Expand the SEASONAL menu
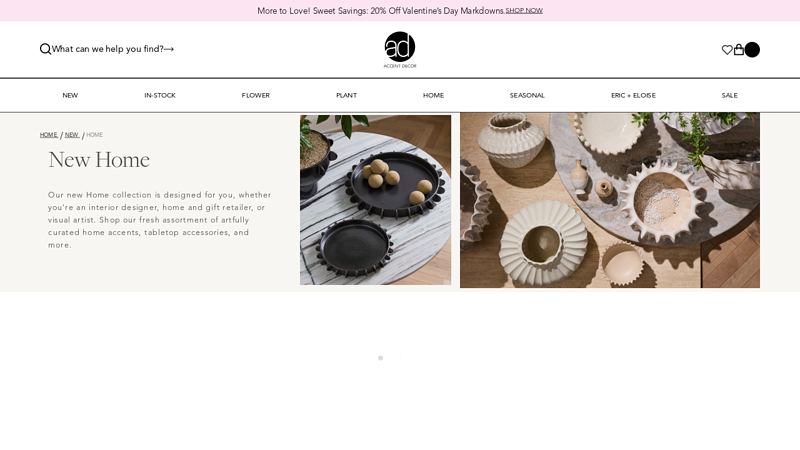This screenshot has width=800, height=450. (527, 95)
